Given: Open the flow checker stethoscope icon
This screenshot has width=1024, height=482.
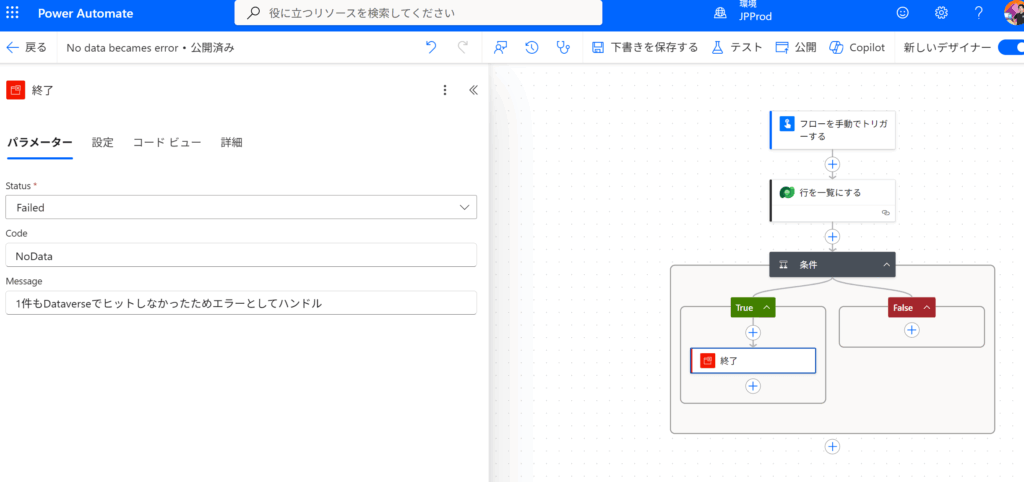Looking at the screenshot, I should pos(564,47).
